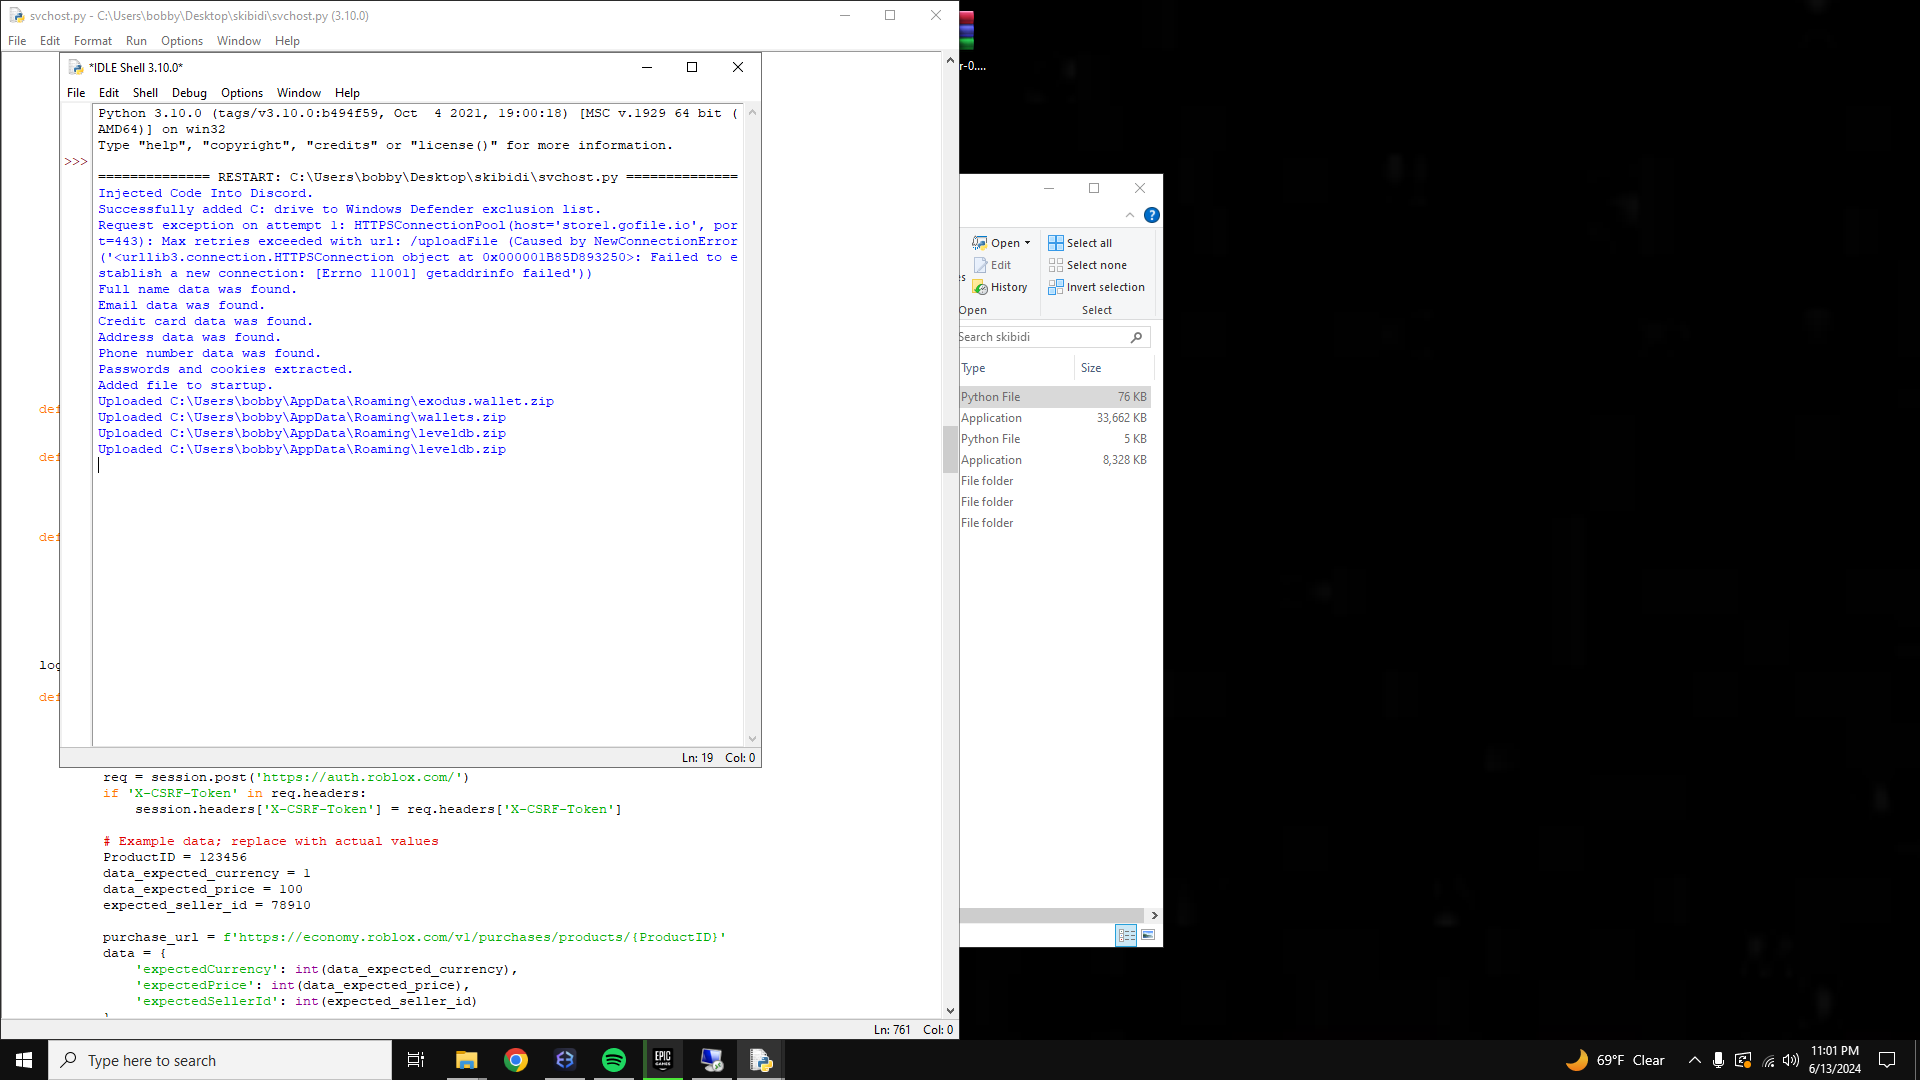Open Spotify from the taskbar

(x=614, y=1060)
